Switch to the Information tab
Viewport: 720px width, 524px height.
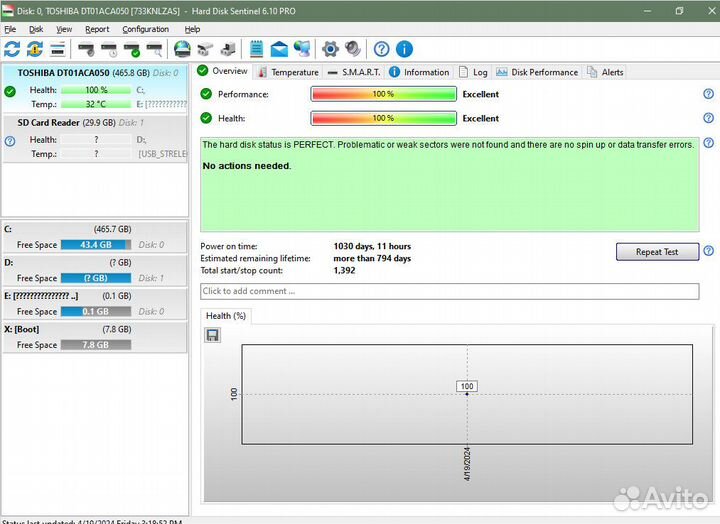click(x=419, y=72)
